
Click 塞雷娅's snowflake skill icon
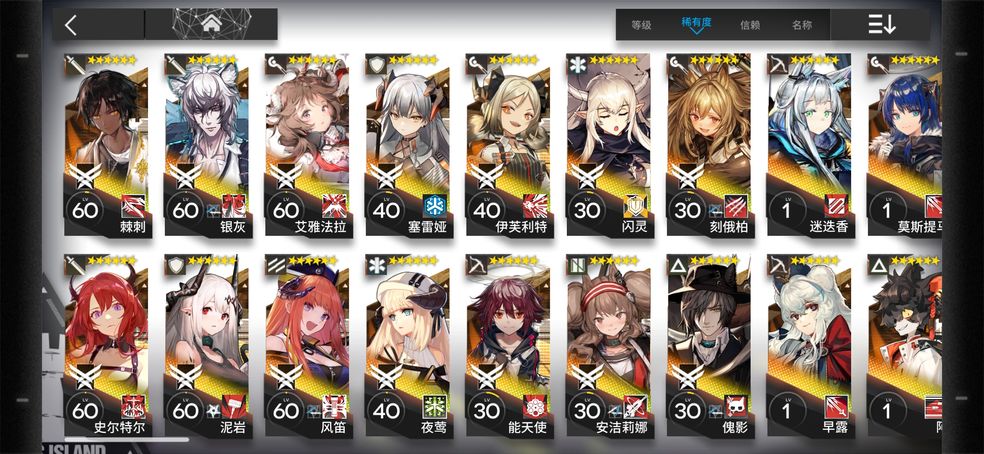pyautogui.click(x=434, y=206)
